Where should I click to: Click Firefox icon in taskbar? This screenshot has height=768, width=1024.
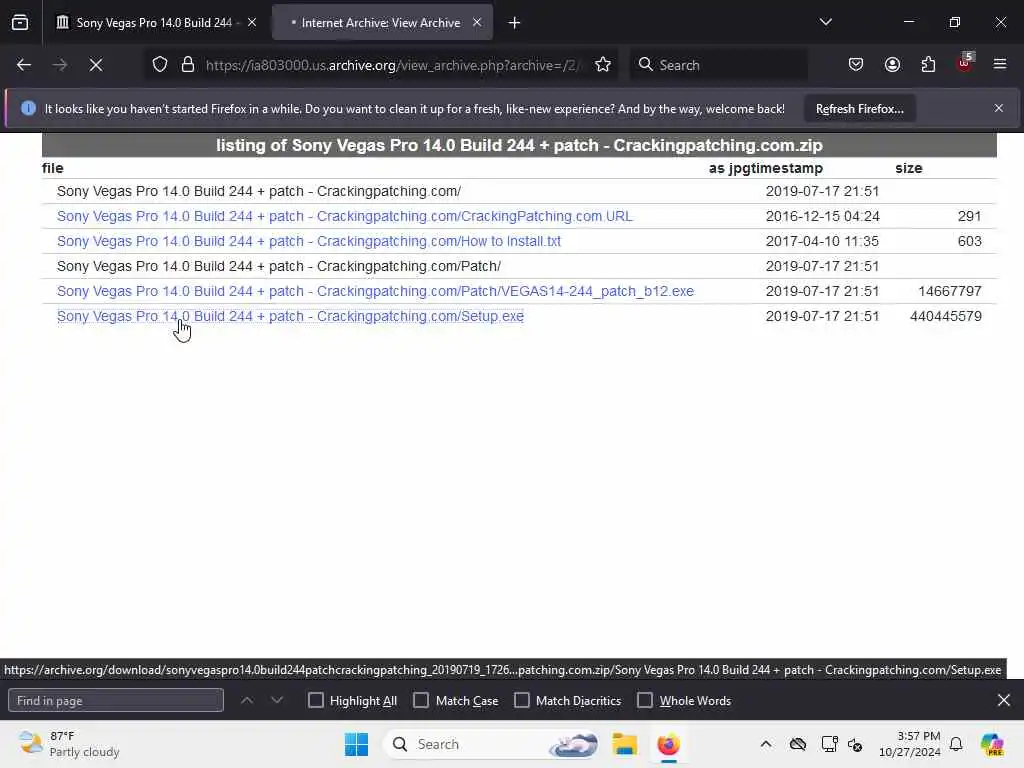coord(668,744)
